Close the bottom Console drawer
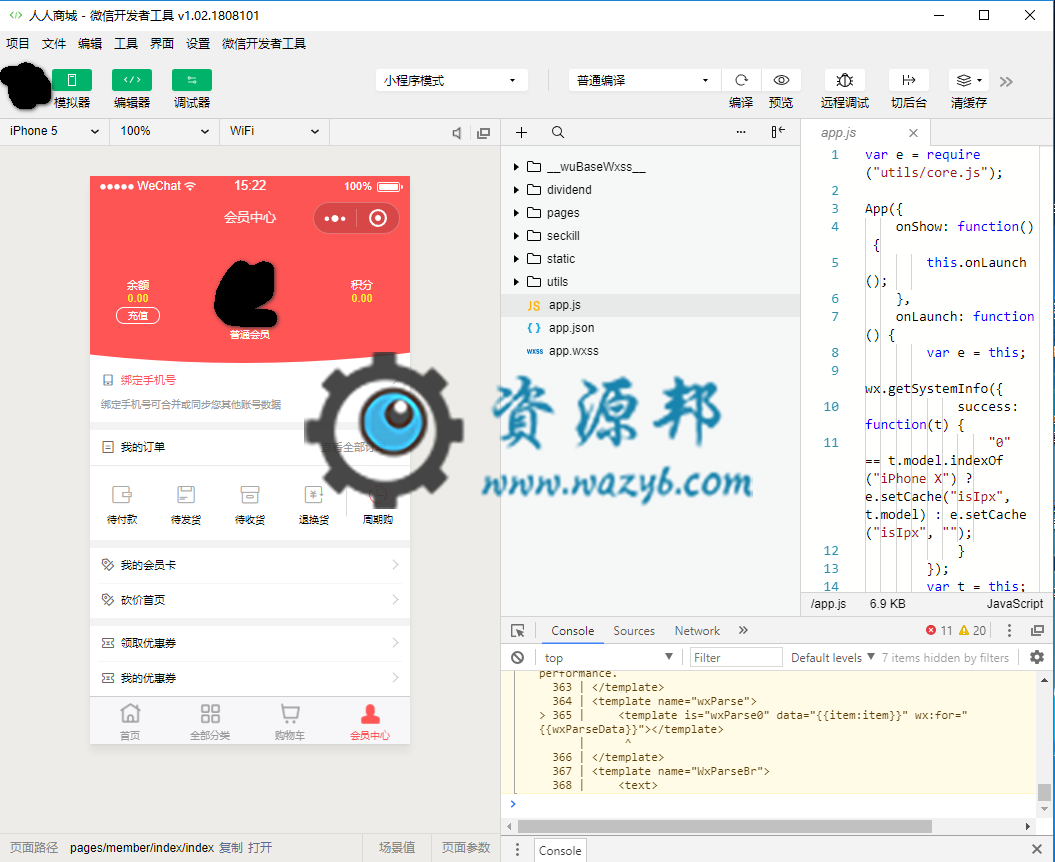 (1037, 849)
